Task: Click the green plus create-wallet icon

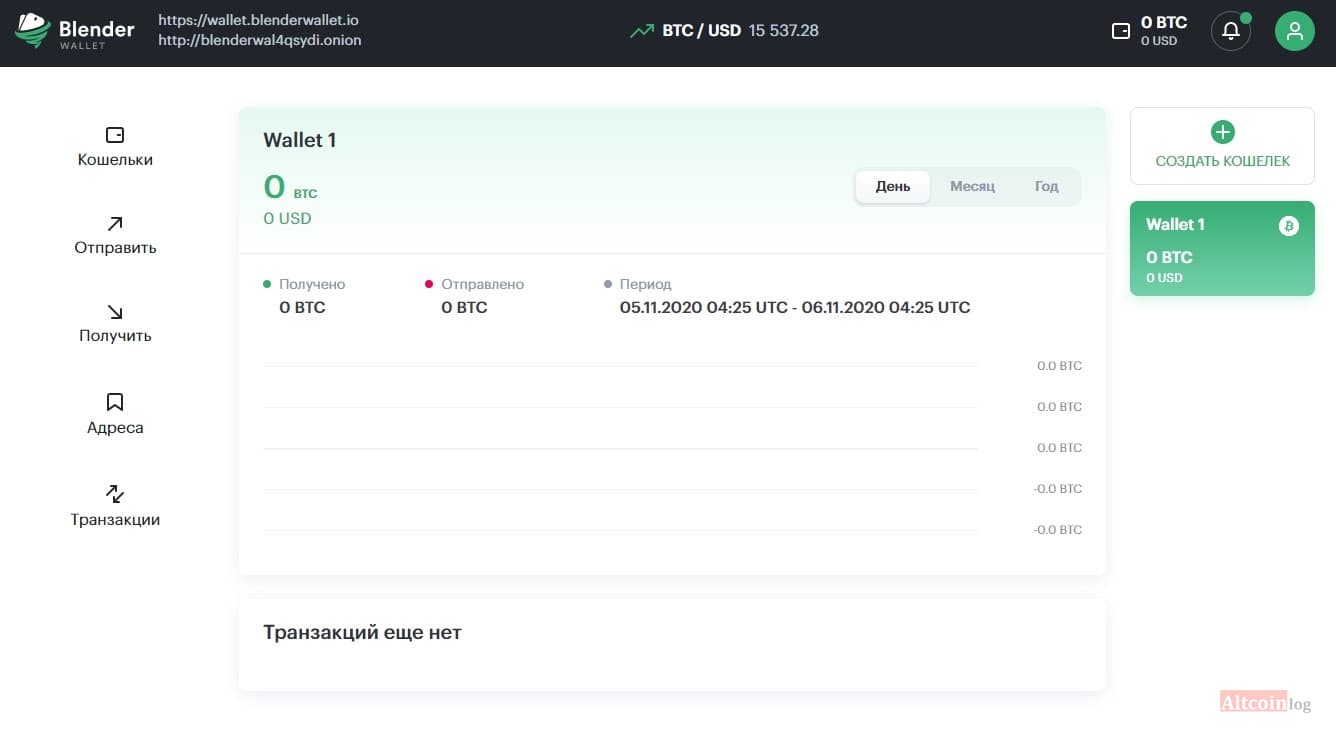Action: 1222,132
